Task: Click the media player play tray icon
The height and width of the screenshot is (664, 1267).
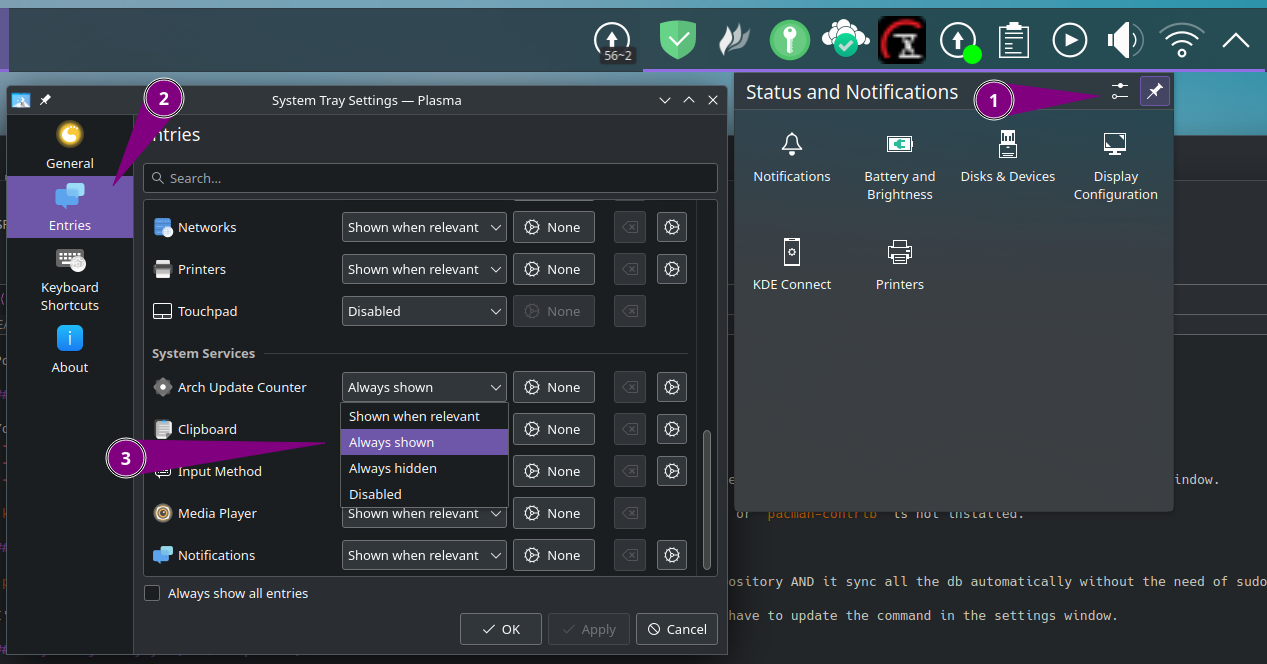Action: tap(1070, 40)
